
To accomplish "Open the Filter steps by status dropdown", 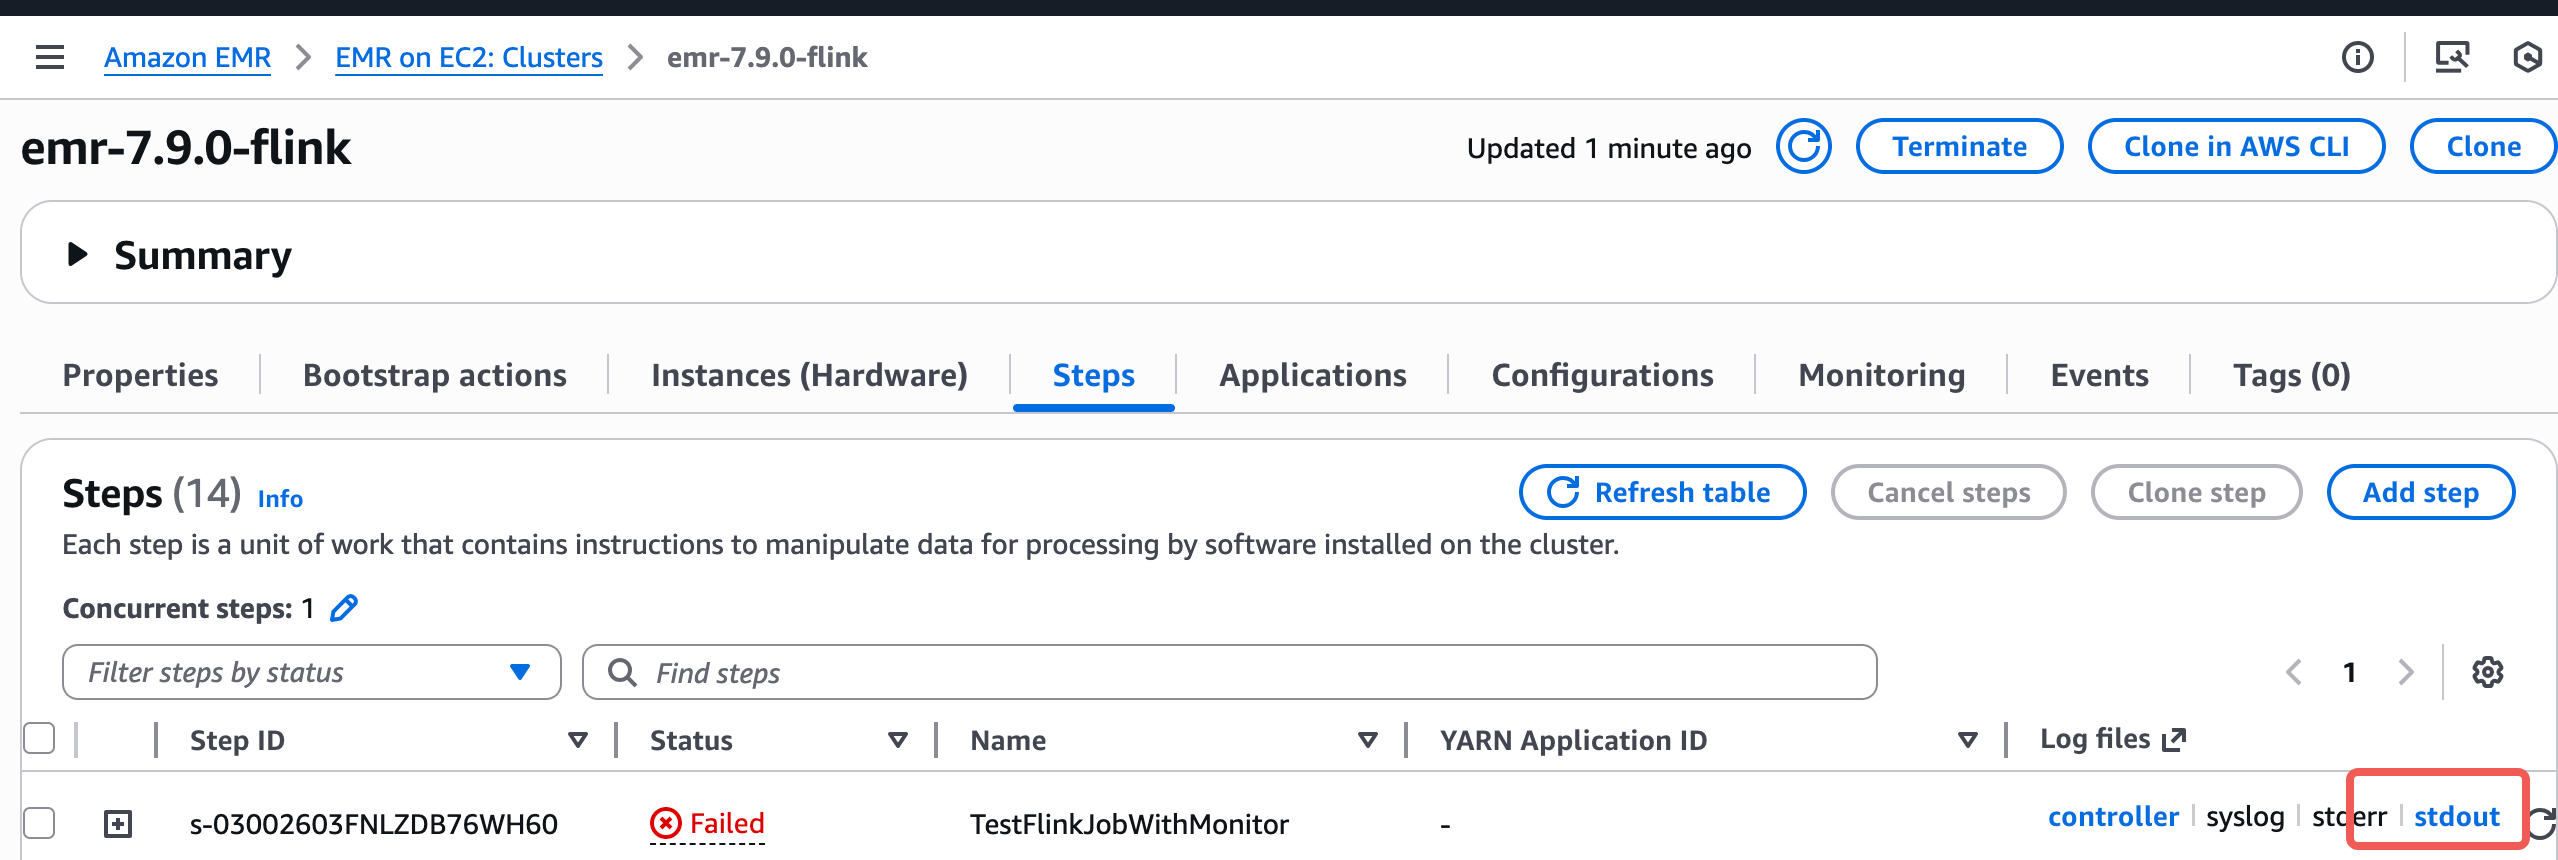I will (x=311, y=672).
